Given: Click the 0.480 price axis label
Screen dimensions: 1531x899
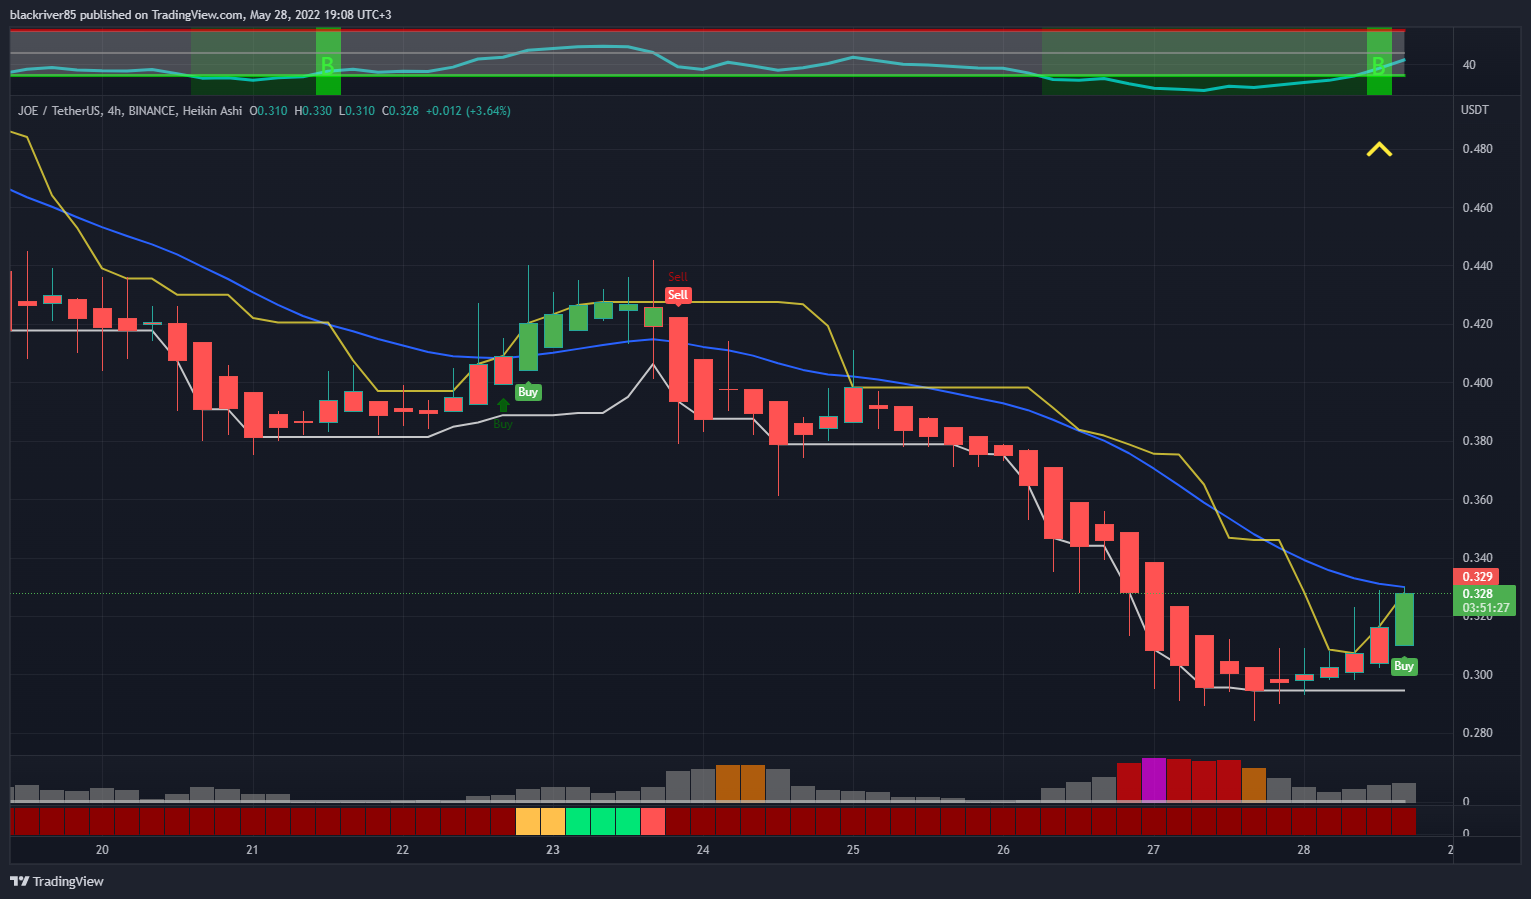Looking at the screenshot, I should [x=1477, y=149].
